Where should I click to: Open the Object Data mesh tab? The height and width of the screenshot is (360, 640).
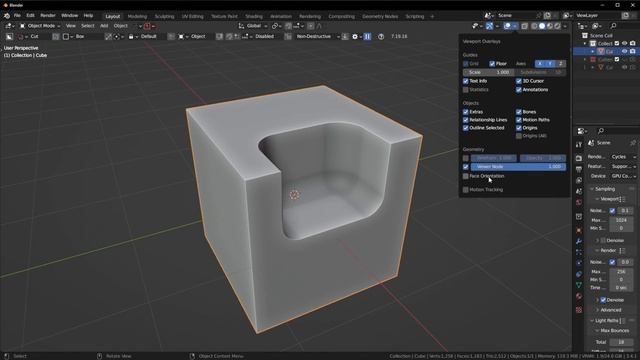point(579,285)
